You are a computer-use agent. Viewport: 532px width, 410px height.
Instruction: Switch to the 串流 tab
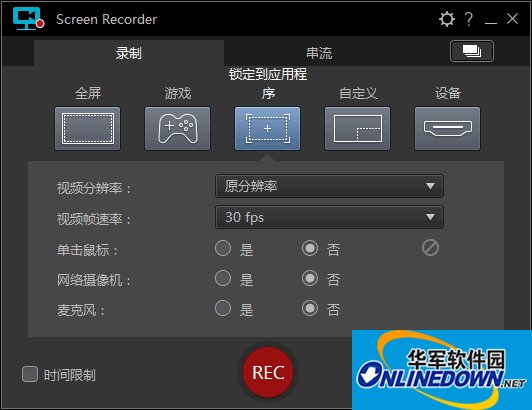[x=319, y=53]
